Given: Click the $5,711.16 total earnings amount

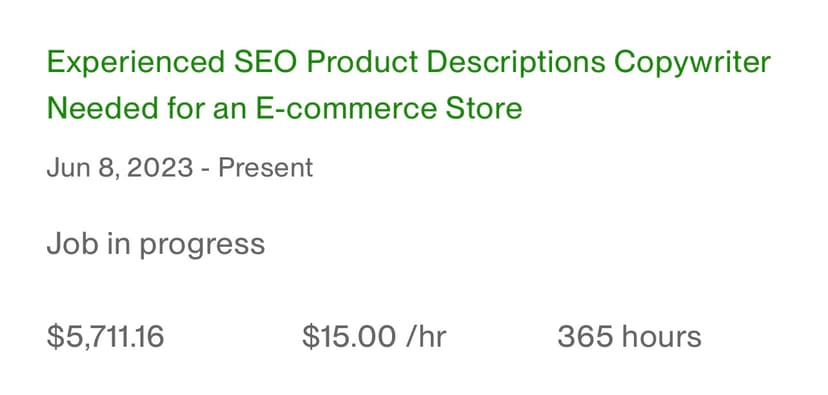Looking at the screenshot, I should [106, 337].
